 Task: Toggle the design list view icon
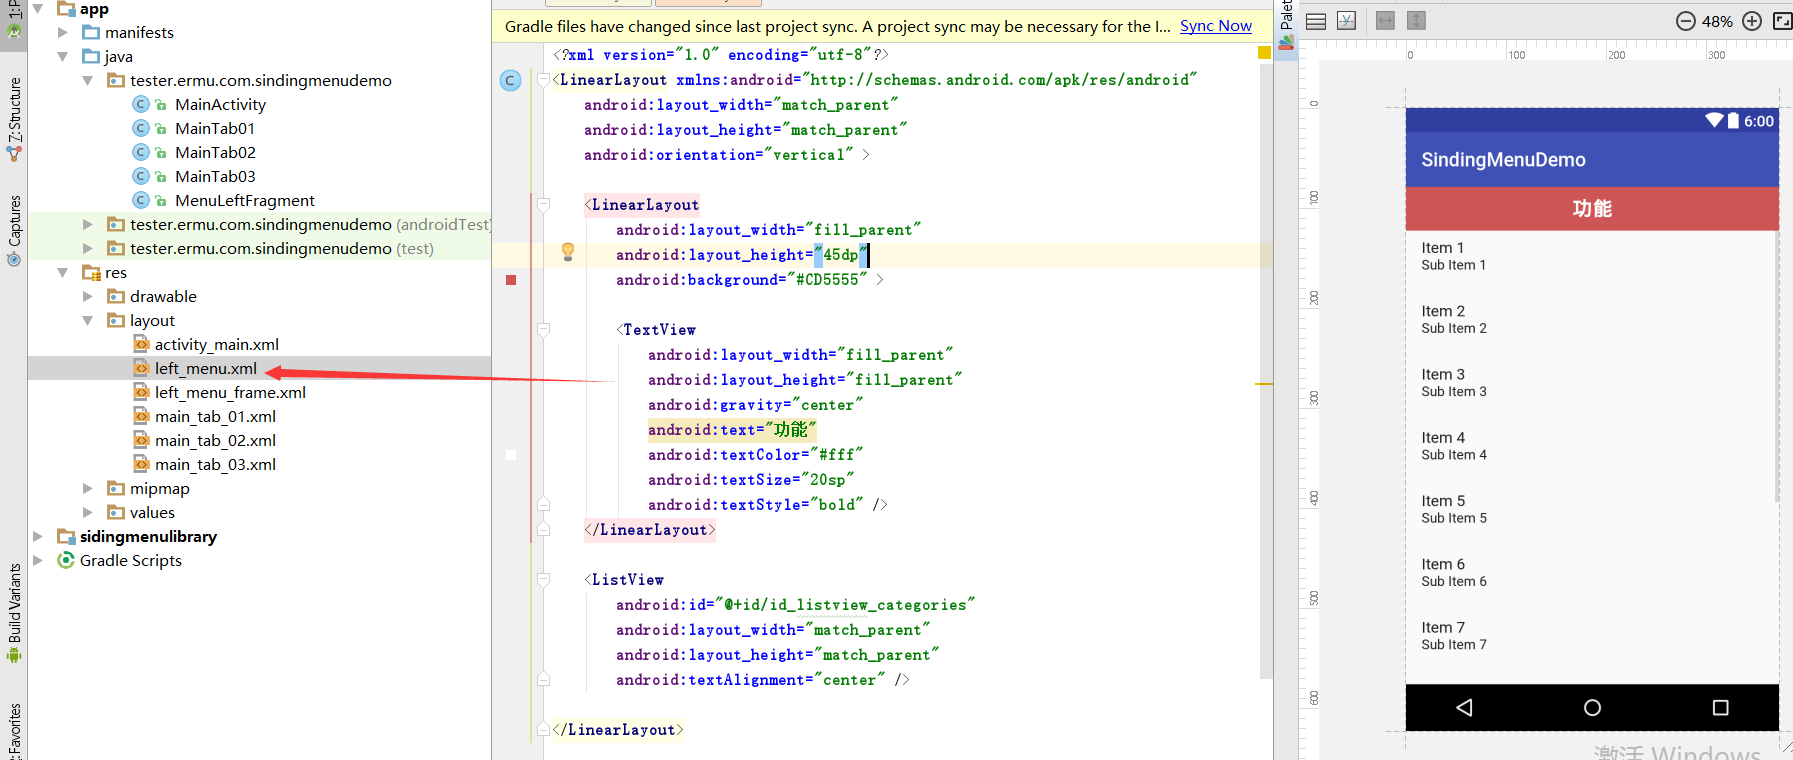pyautogui.click(x=1316, y=21)
